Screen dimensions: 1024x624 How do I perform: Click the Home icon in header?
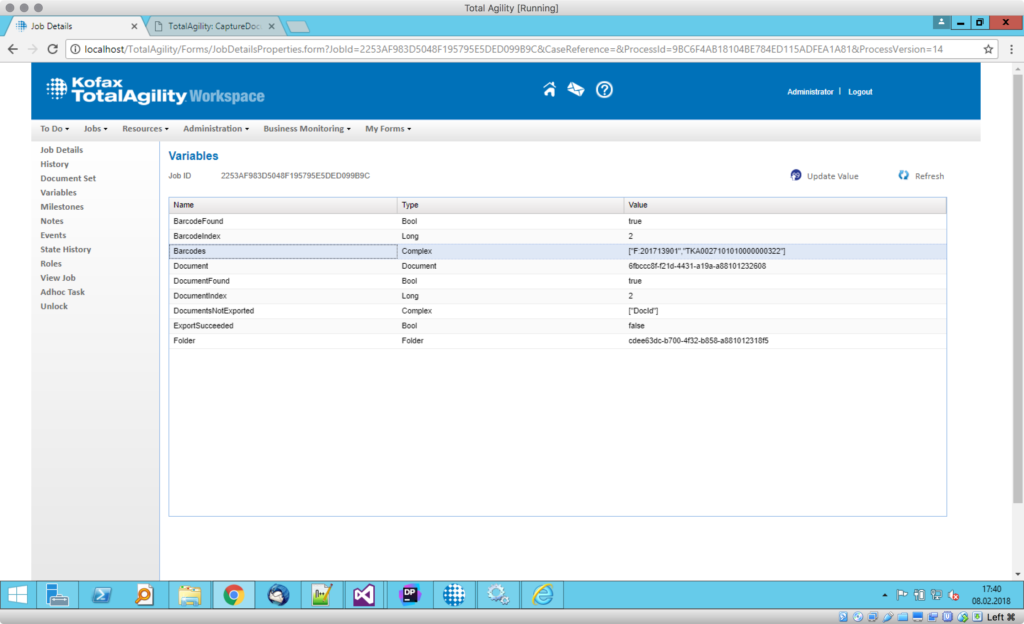click(x=549, y=90)
